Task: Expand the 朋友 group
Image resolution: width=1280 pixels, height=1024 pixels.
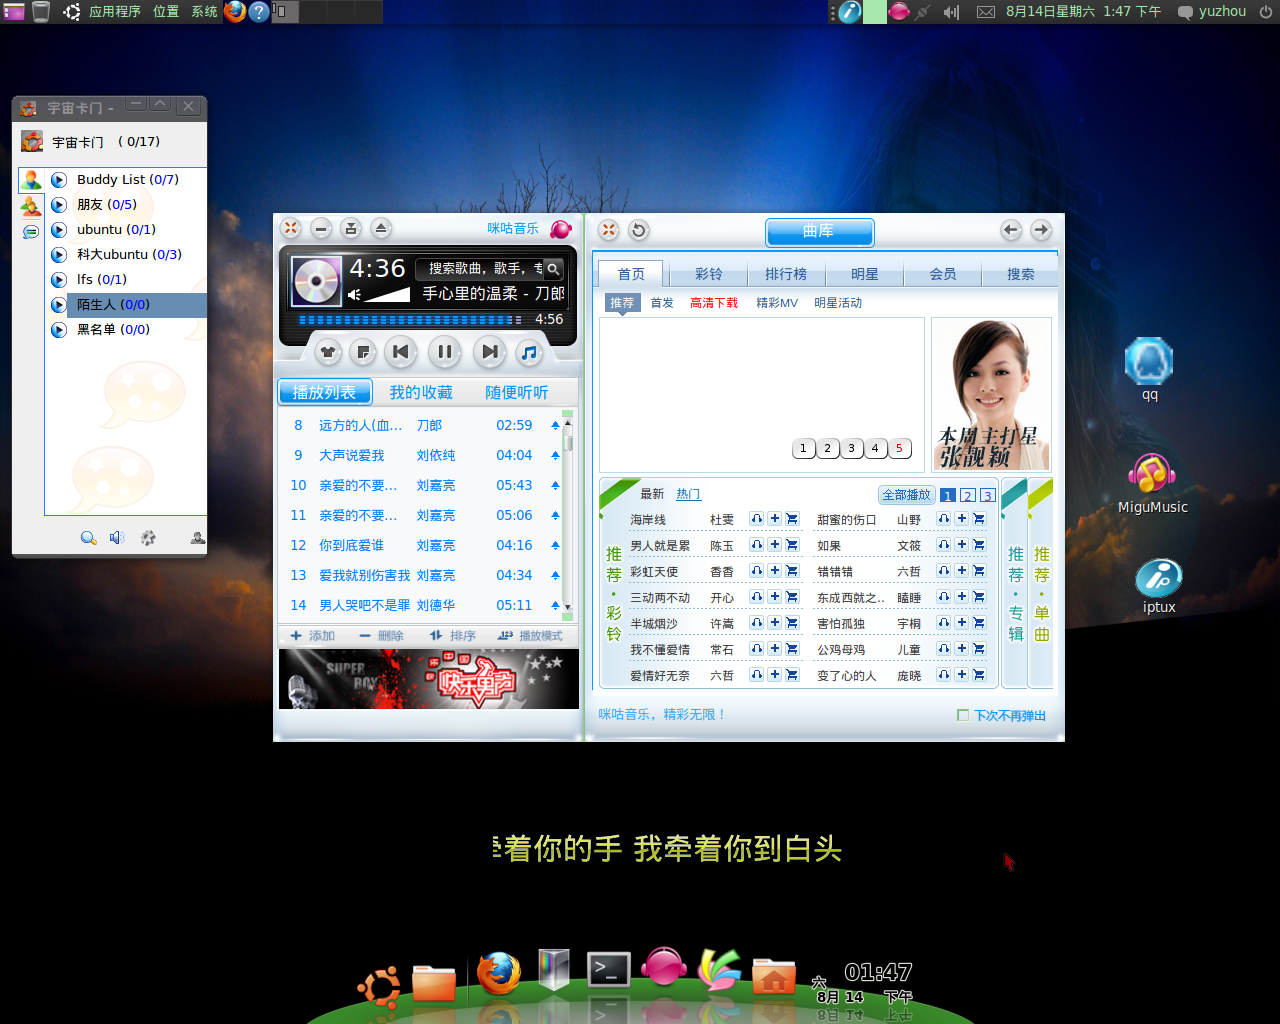Action: pos(59,205)
